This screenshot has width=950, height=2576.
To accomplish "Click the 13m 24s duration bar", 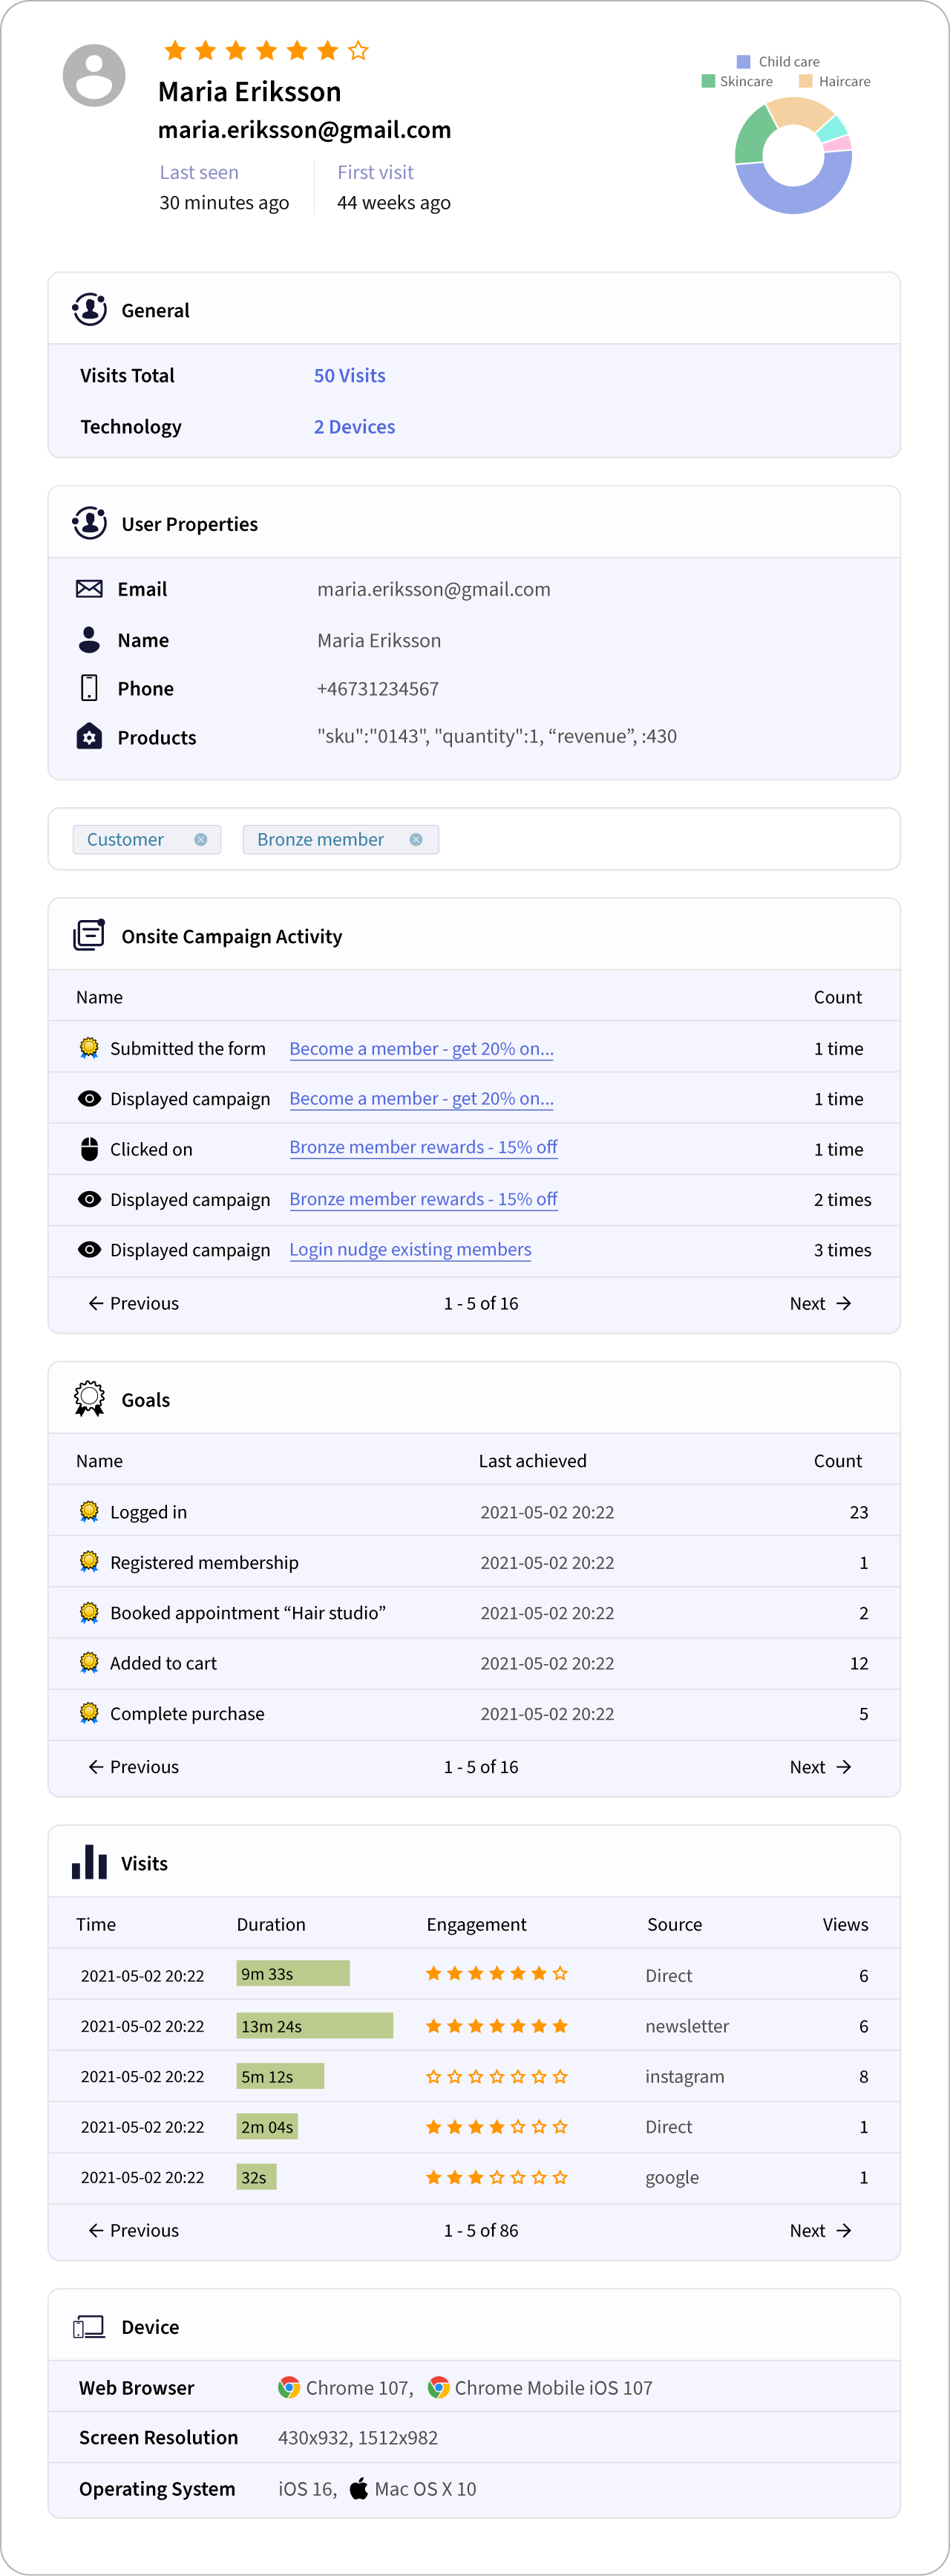I will pyautogui.click(x=314, y=2026).
